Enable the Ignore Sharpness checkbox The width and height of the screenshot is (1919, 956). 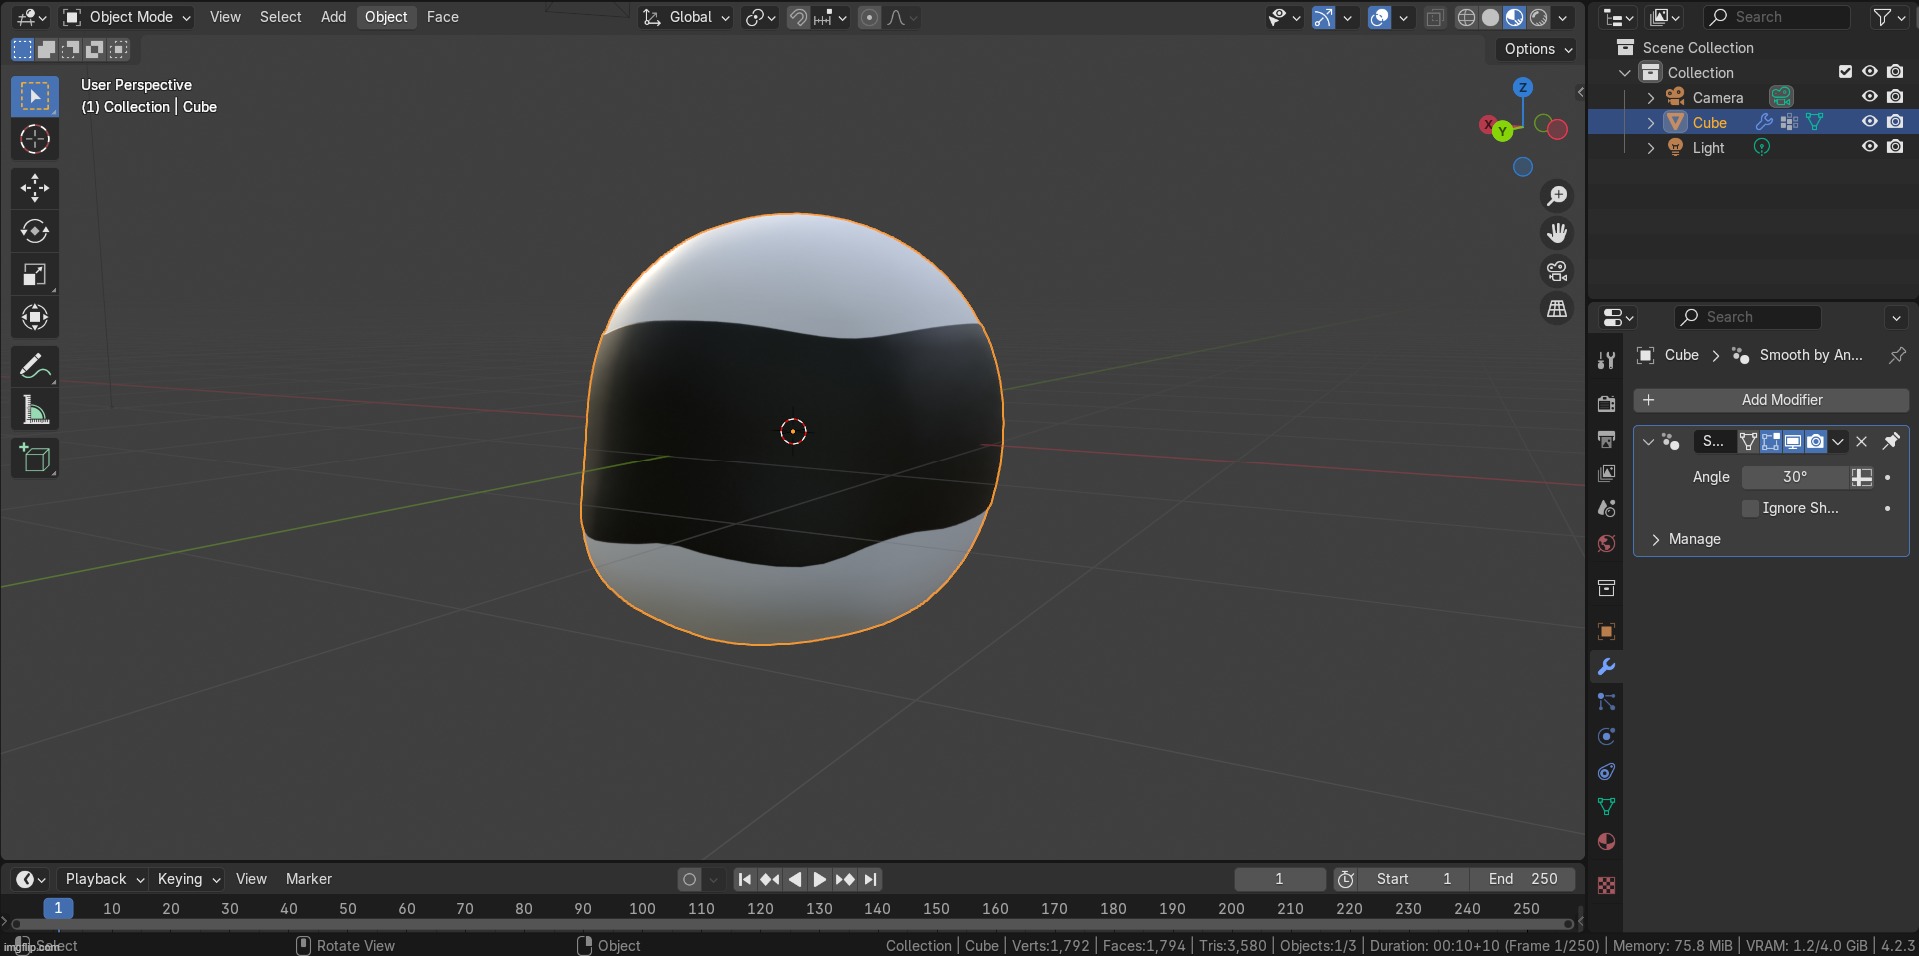[1750, 508]
